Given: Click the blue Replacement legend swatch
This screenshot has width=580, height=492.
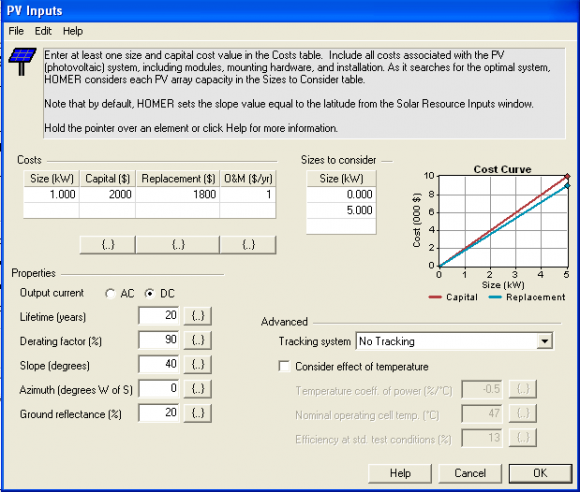Looking at the screenshot, I should pos(495,297).
